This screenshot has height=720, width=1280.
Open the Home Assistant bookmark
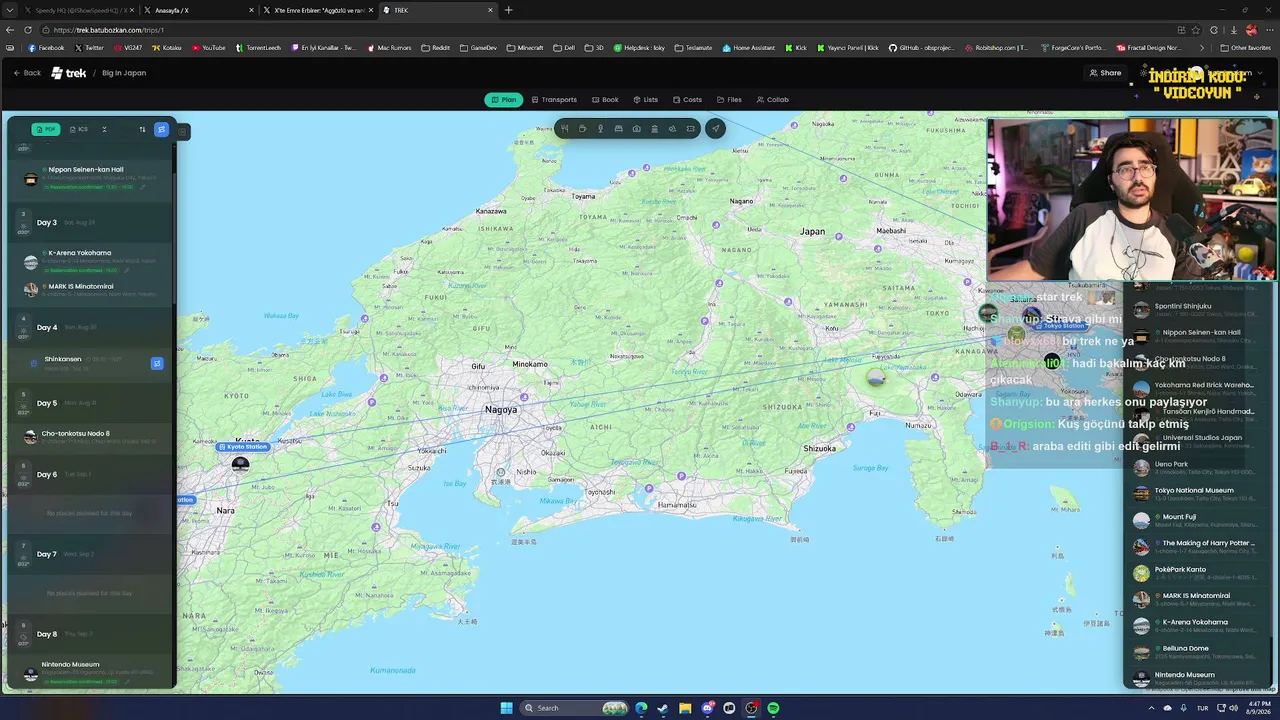[749, 48]
